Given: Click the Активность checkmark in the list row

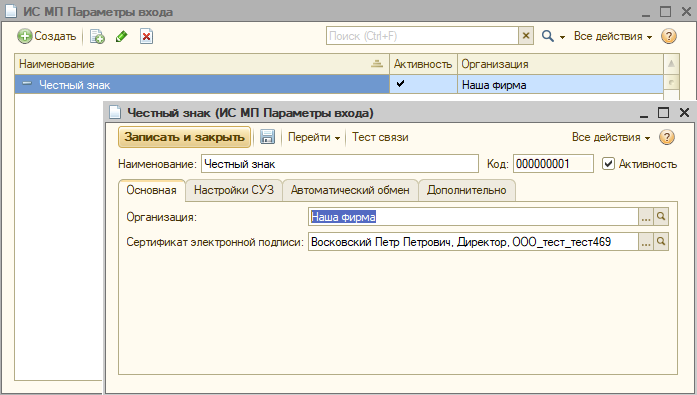Looking at the screenshot, I should point(401,84).
